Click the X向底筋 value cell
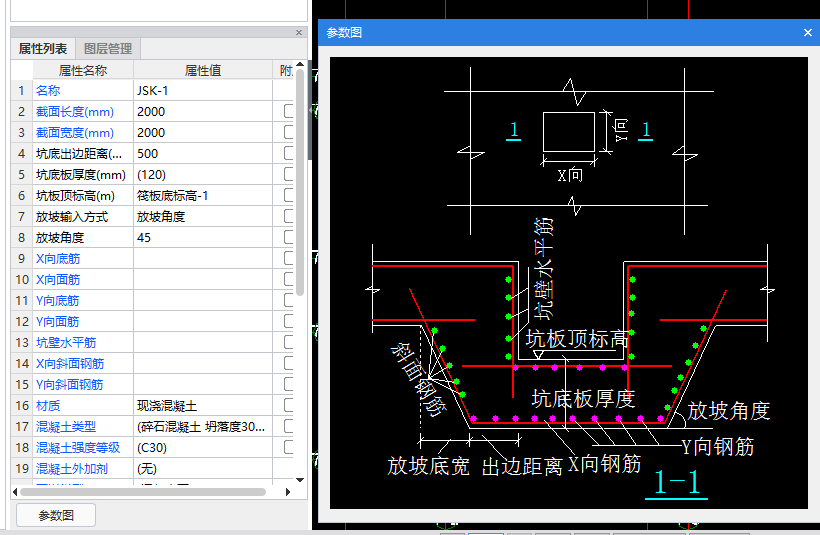The image size is (820, 535). coord(203,258)
